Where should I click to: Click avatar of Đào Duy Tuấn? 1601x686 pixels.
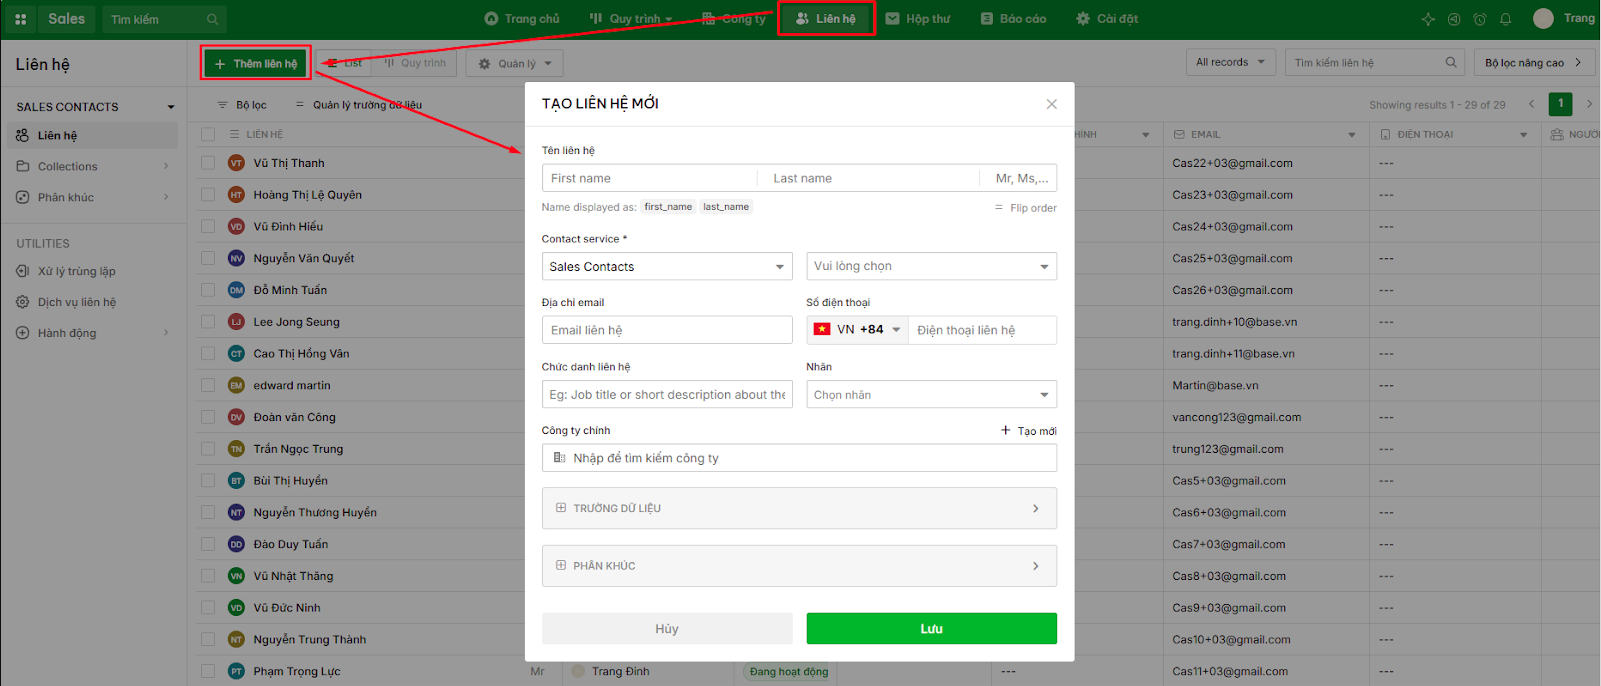coord(236,544)
